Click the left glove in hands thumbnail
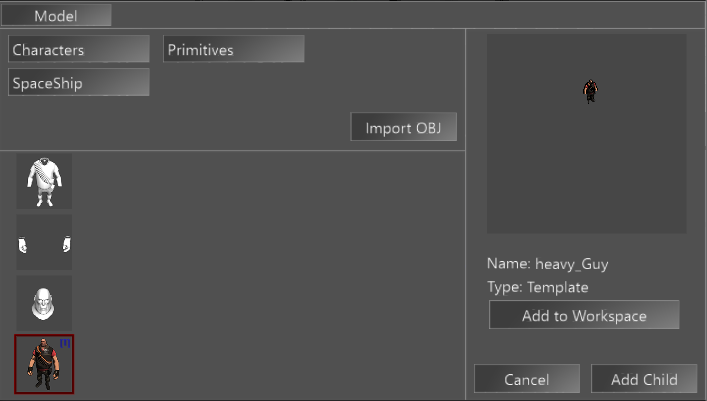The width and height of the screenshot is (707, 401). click(x=23, y=245)
